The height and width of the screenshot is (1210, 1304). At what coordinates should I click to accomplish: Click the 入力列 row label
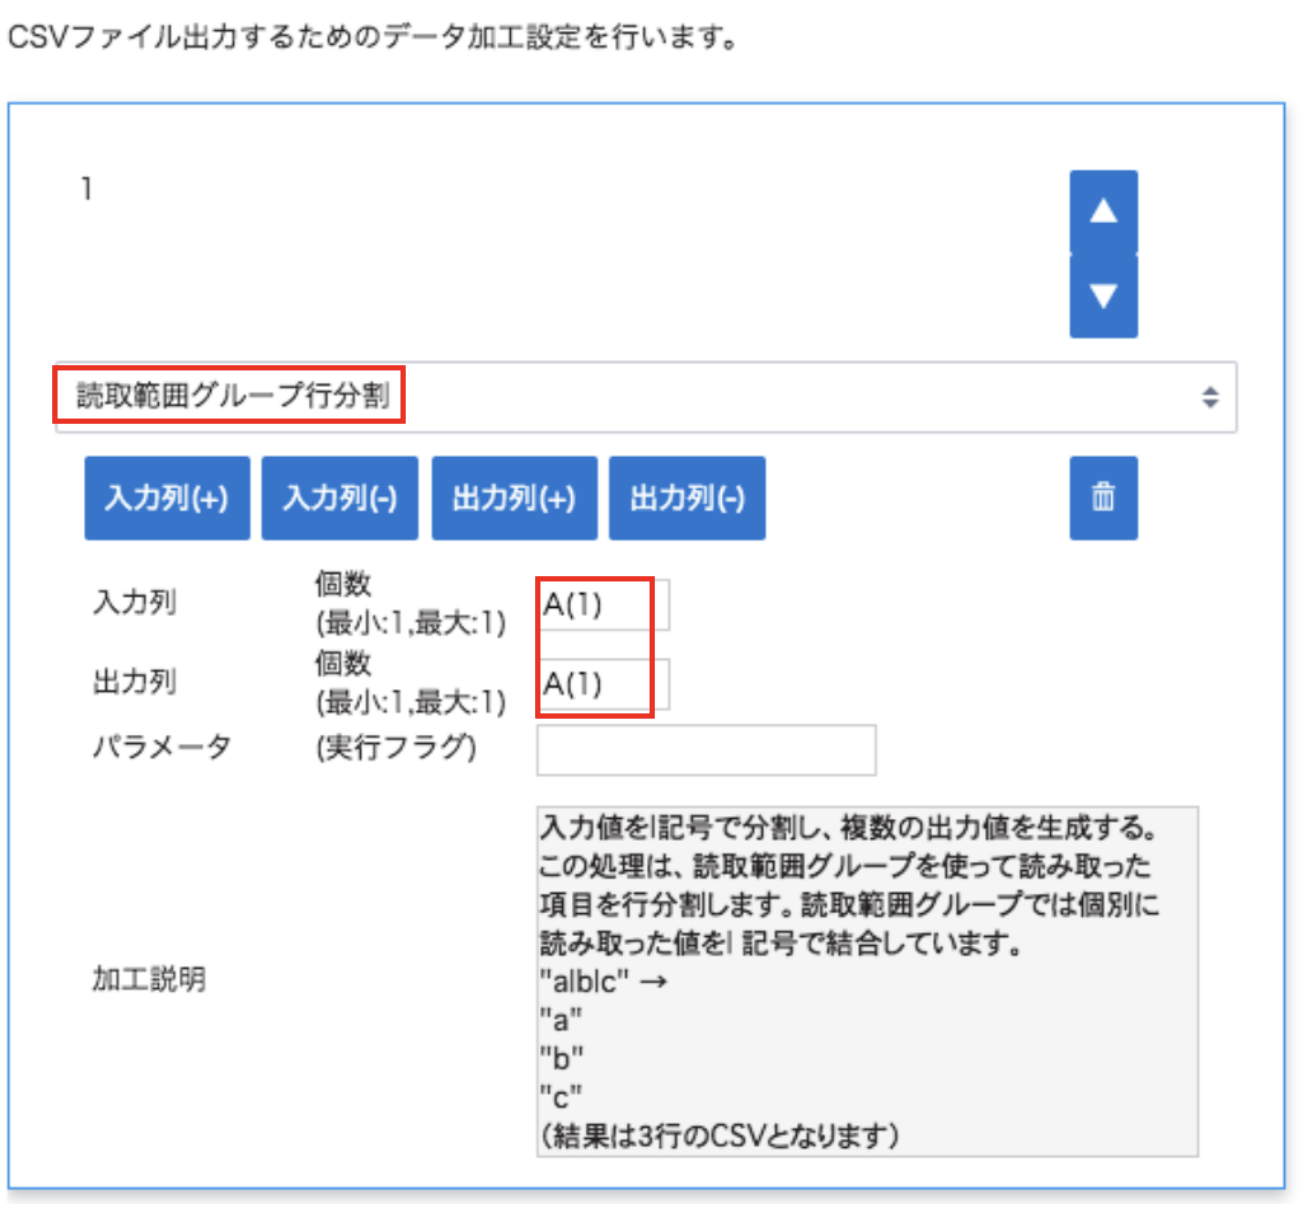(135, 603)
